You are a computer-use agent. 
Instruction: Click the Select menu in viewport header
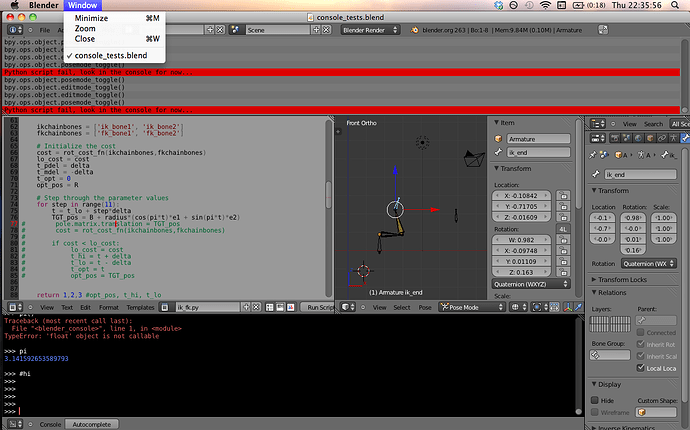pyautogui.click(x=402, y=307)
